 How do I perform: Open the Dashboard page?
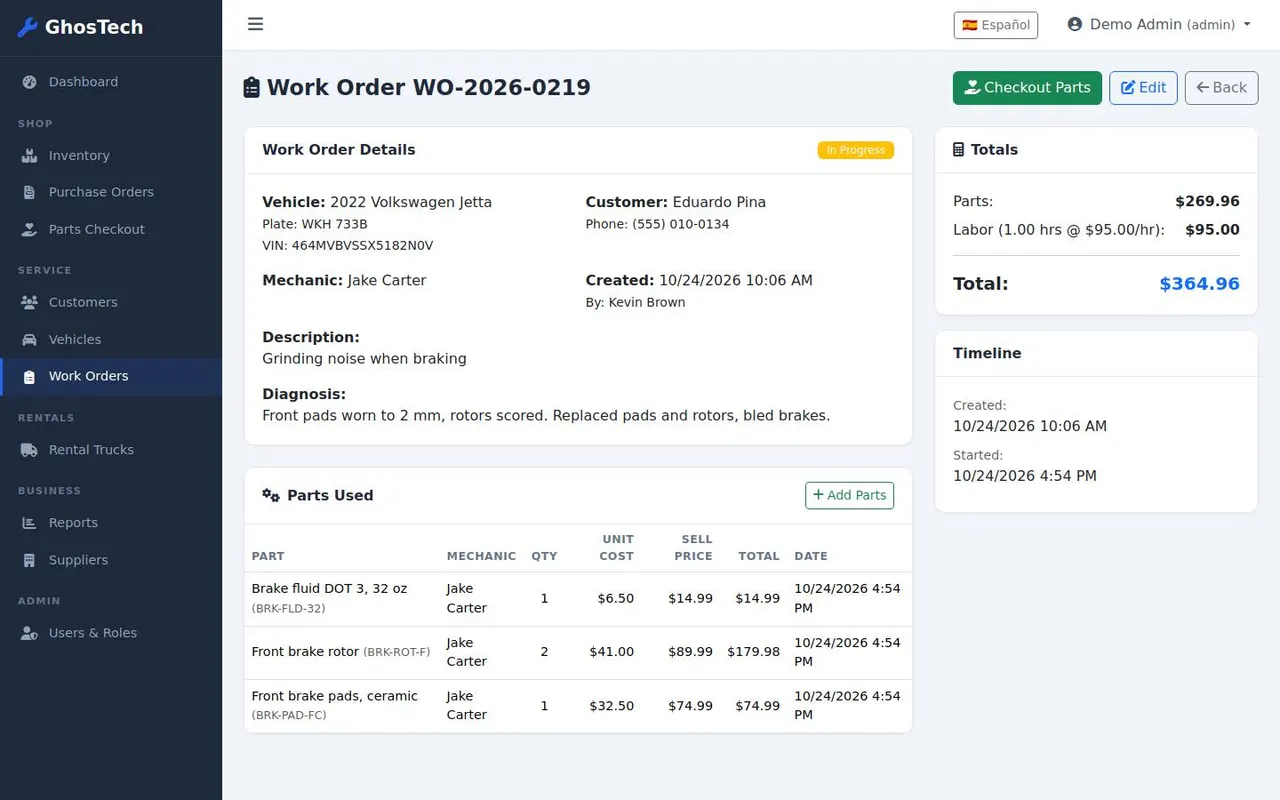click(x=111, y=82)
